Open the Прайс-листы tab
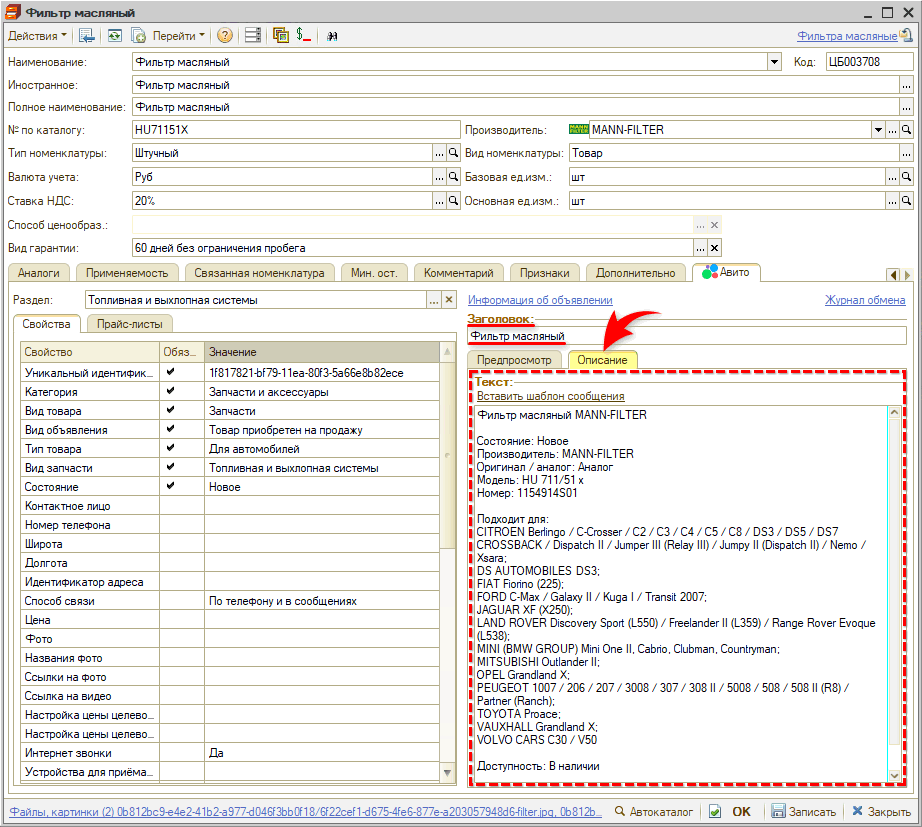 [130, 323]
